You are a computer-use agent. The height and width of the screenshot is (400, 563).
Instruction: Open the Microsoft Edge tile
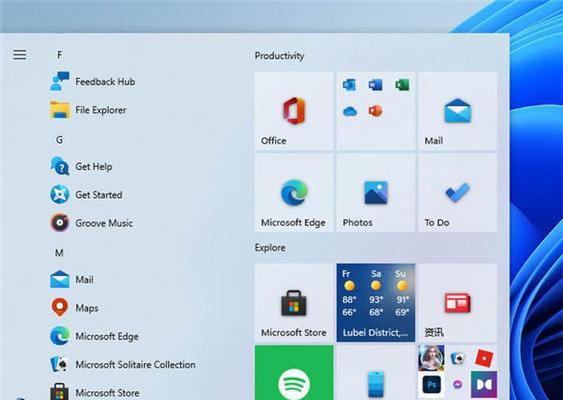click(x=294, y=193)
